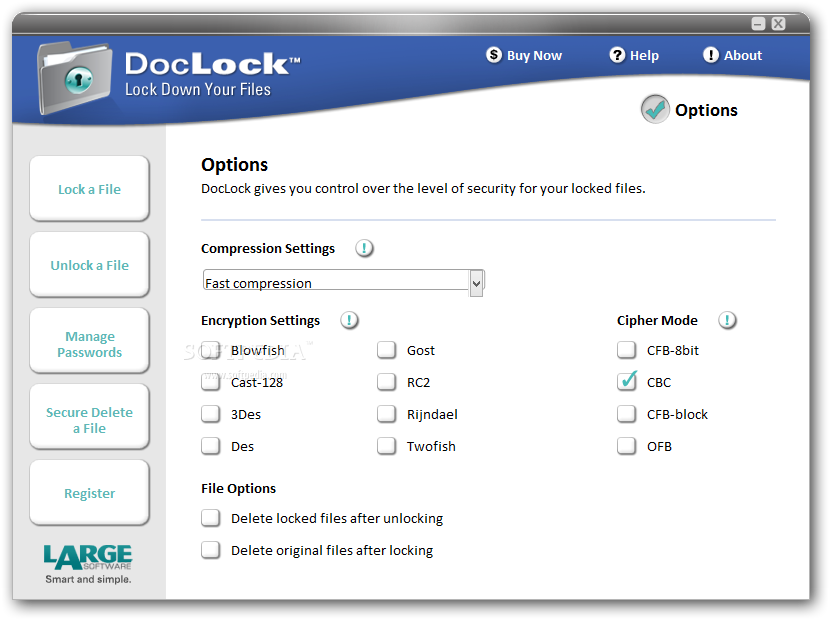Click the Twofish label text
The image size is (830, 620).
[x=431, y=446]
